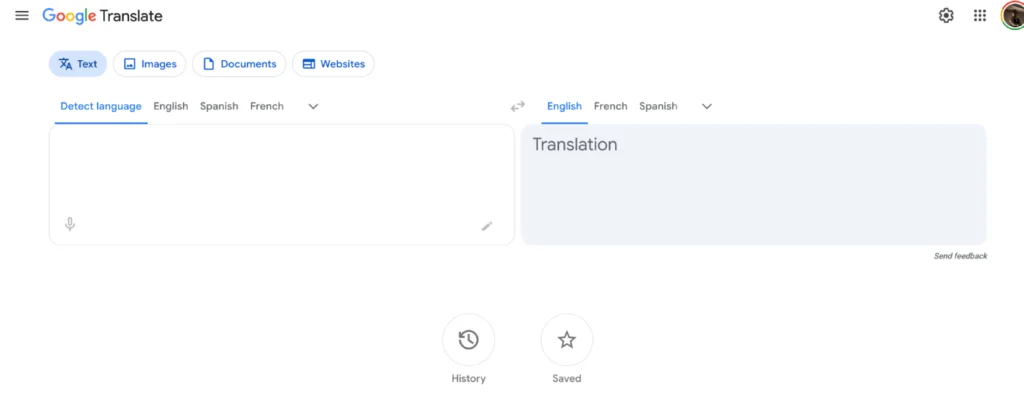Switch to Images translation mode
The height and width of the screenshot is (403, 1024).
coord(150,64)
